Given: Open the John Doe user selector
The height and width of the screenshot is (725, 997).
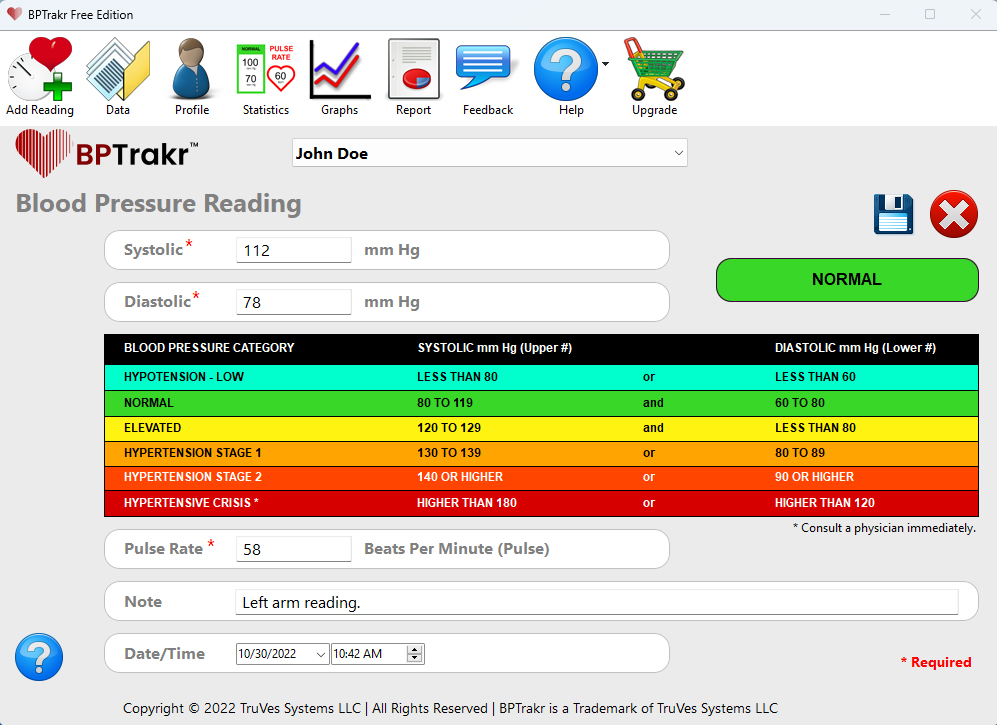Looking at the screenshot, I should [489, 152].
